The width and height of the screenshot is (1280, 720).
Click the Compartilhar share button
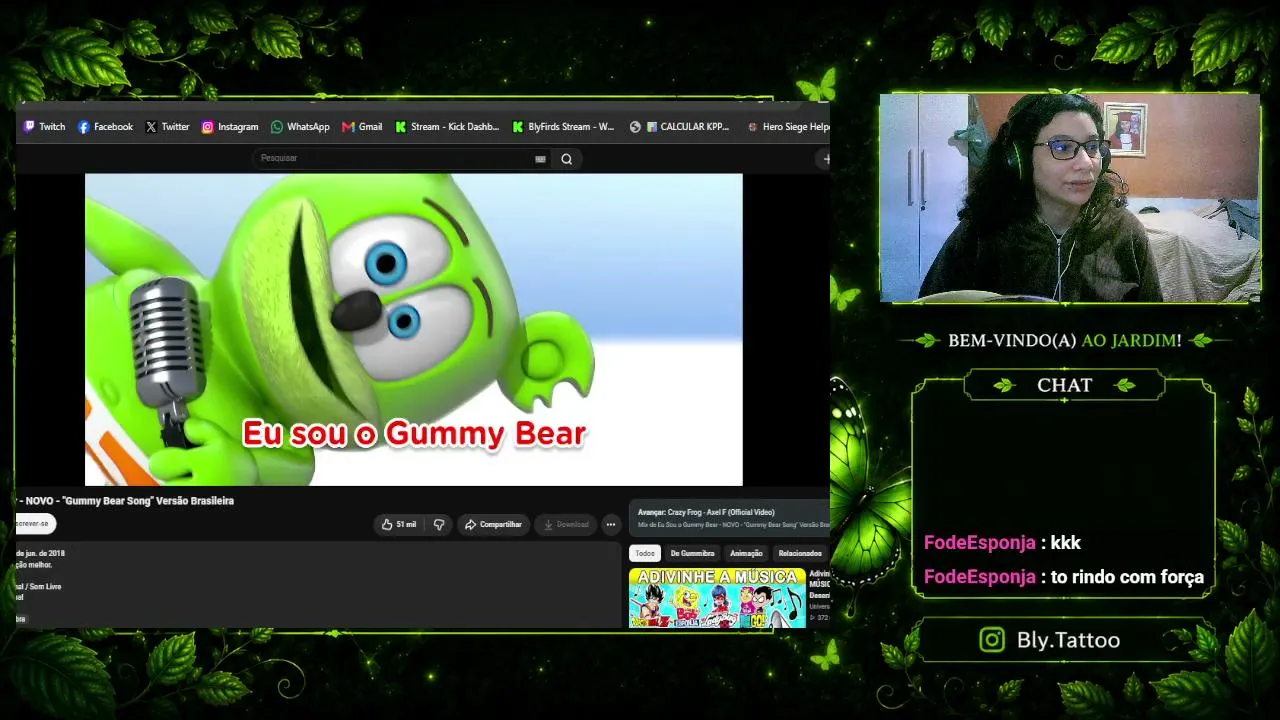[493, 525]
